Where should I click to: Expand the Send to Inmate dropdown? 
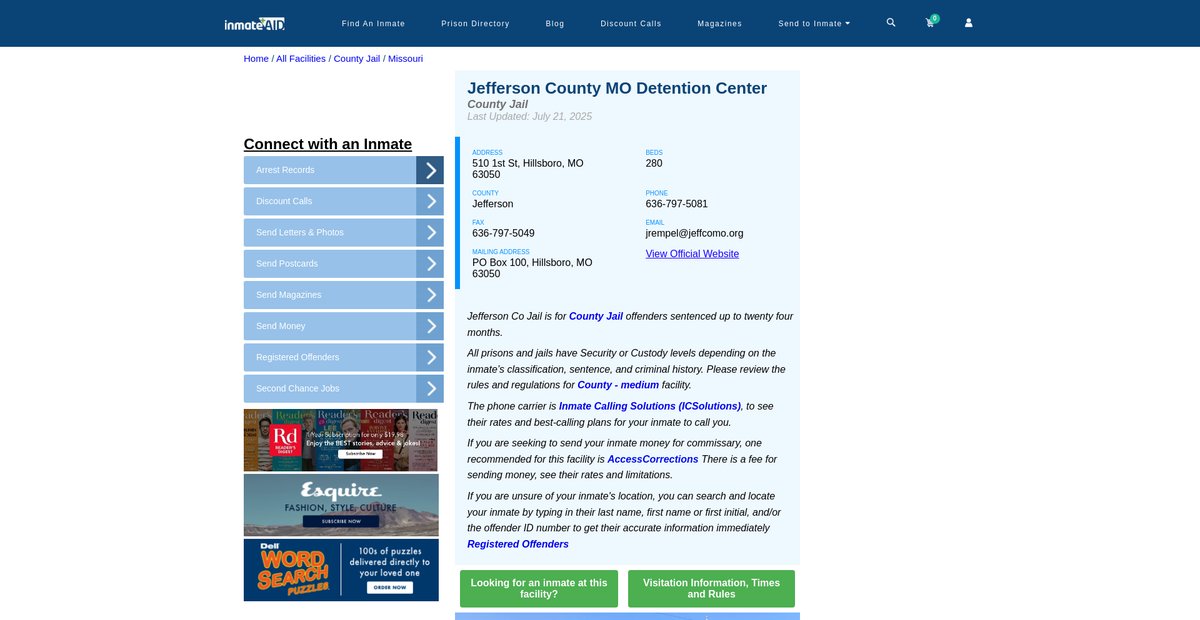pyautogui.click(x=814, y=23)
